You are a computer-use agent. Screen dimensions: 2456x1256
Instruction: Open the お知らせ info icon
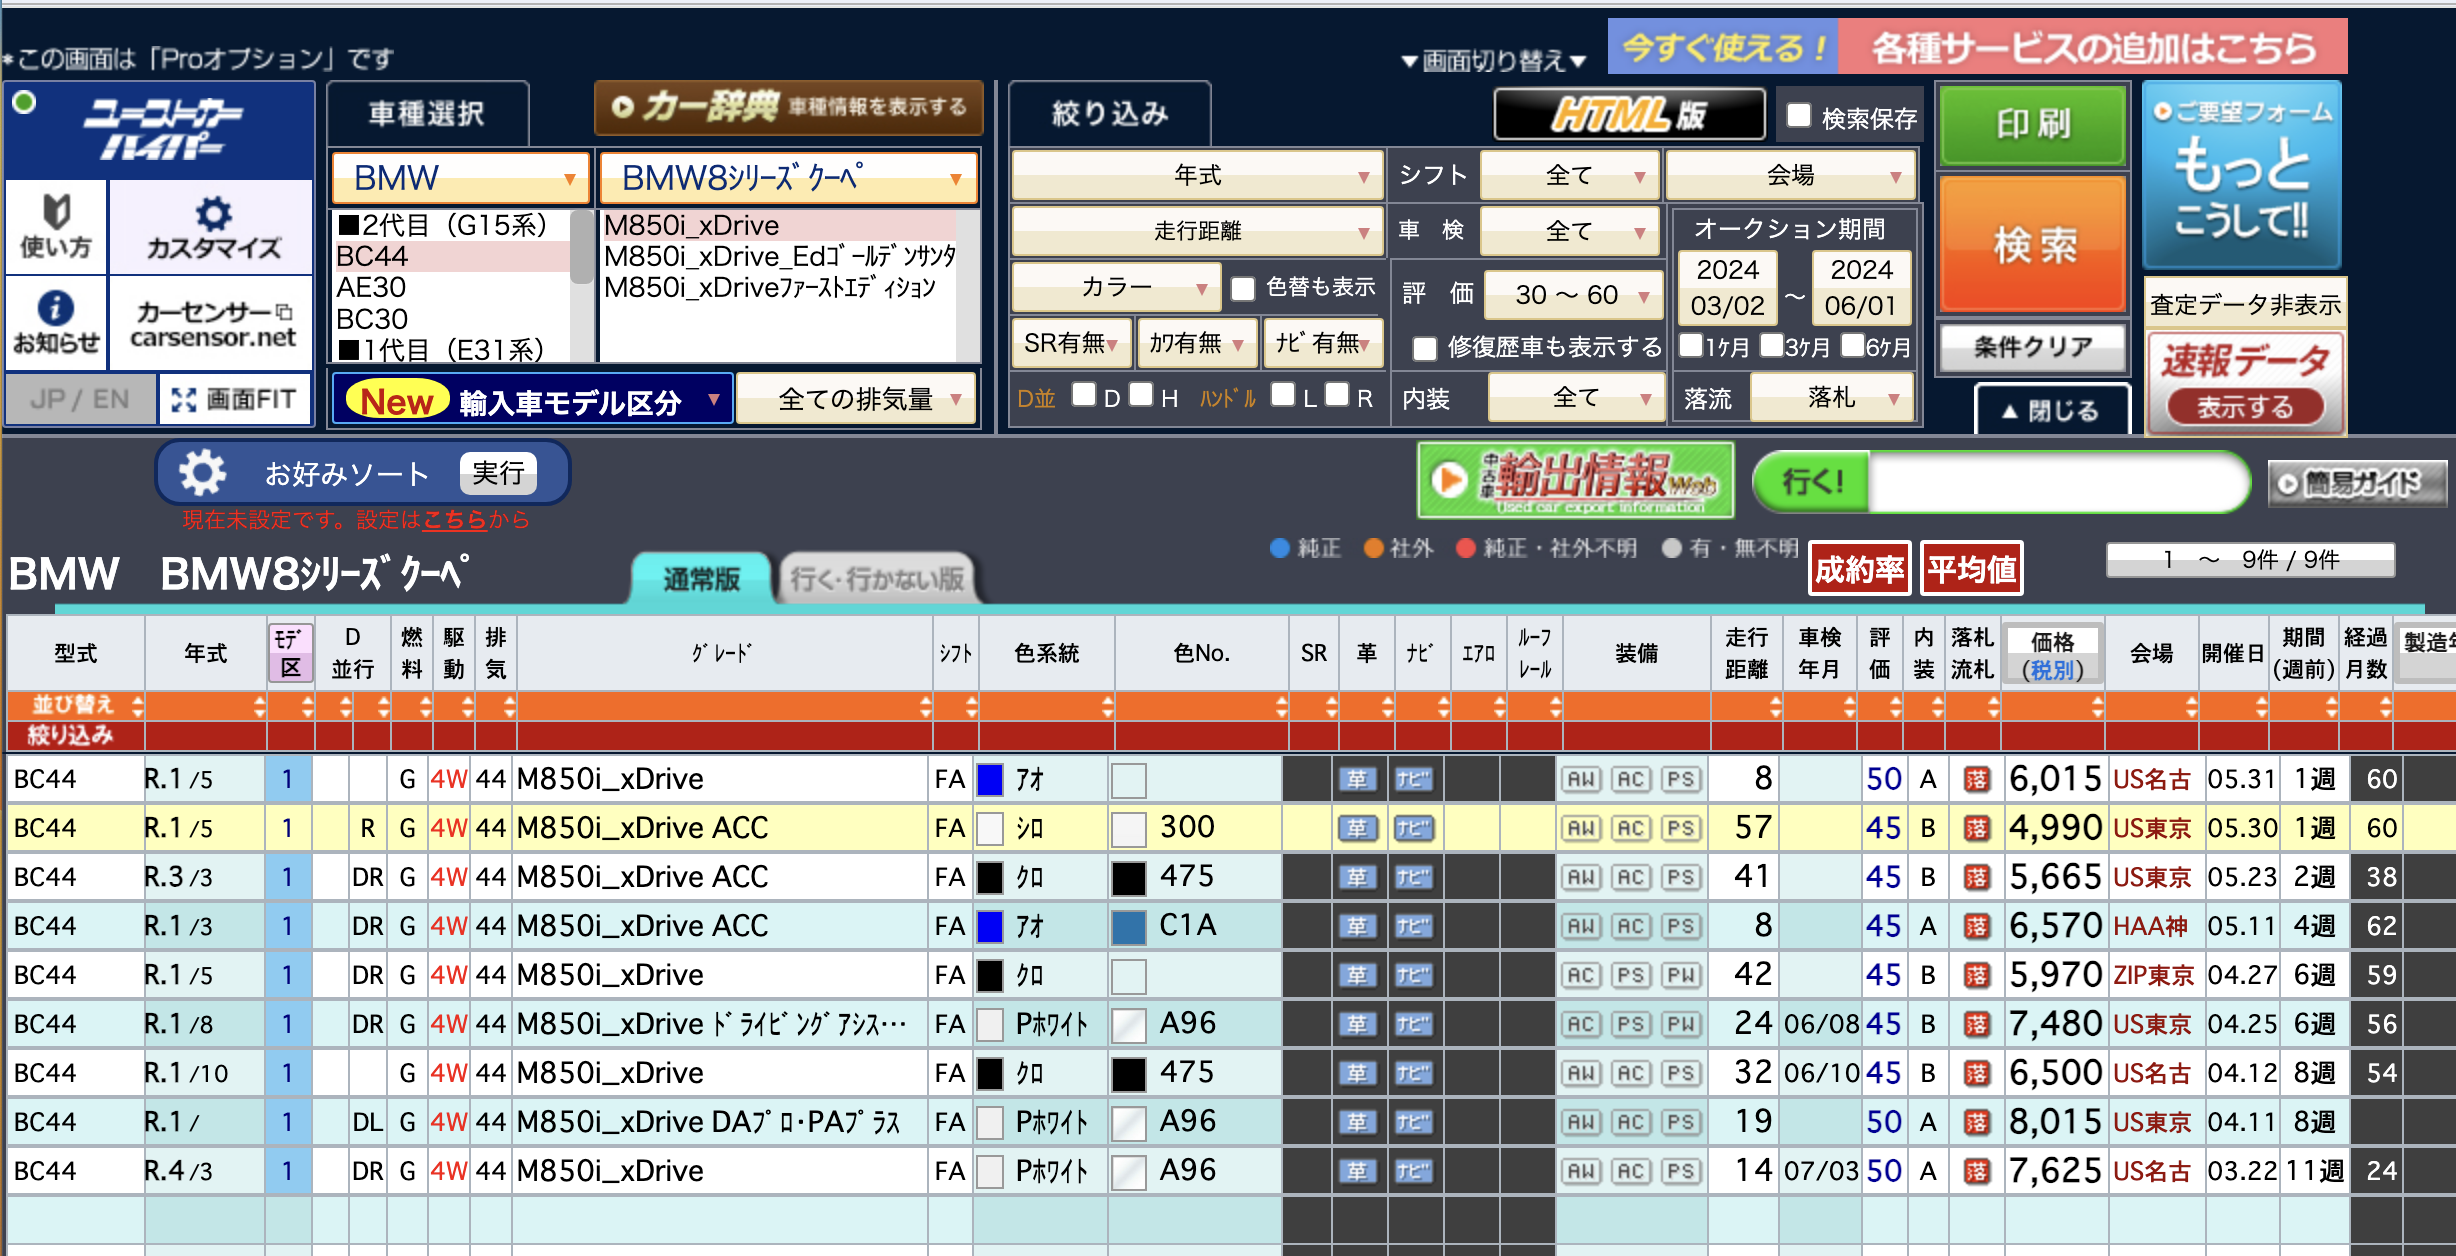tap(56, 322)
